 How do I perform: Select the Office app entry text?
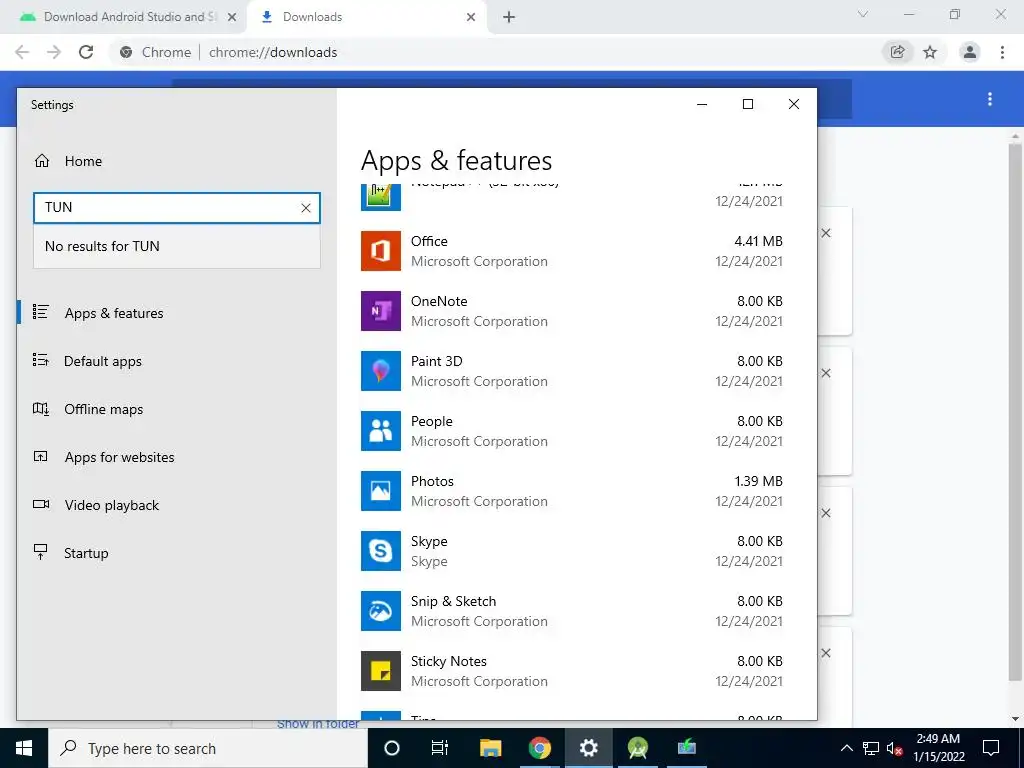tap(429, 241)
